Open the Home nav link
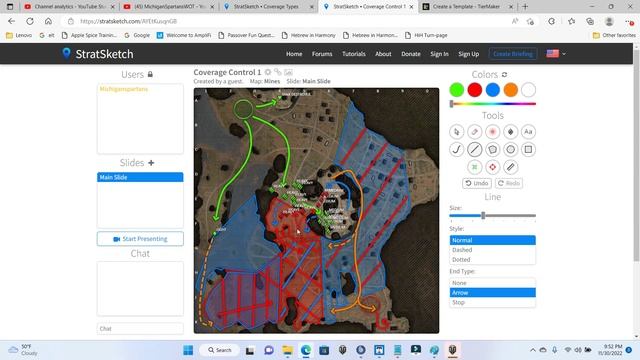This screenshot has height=360, width=640. point(294,54)
